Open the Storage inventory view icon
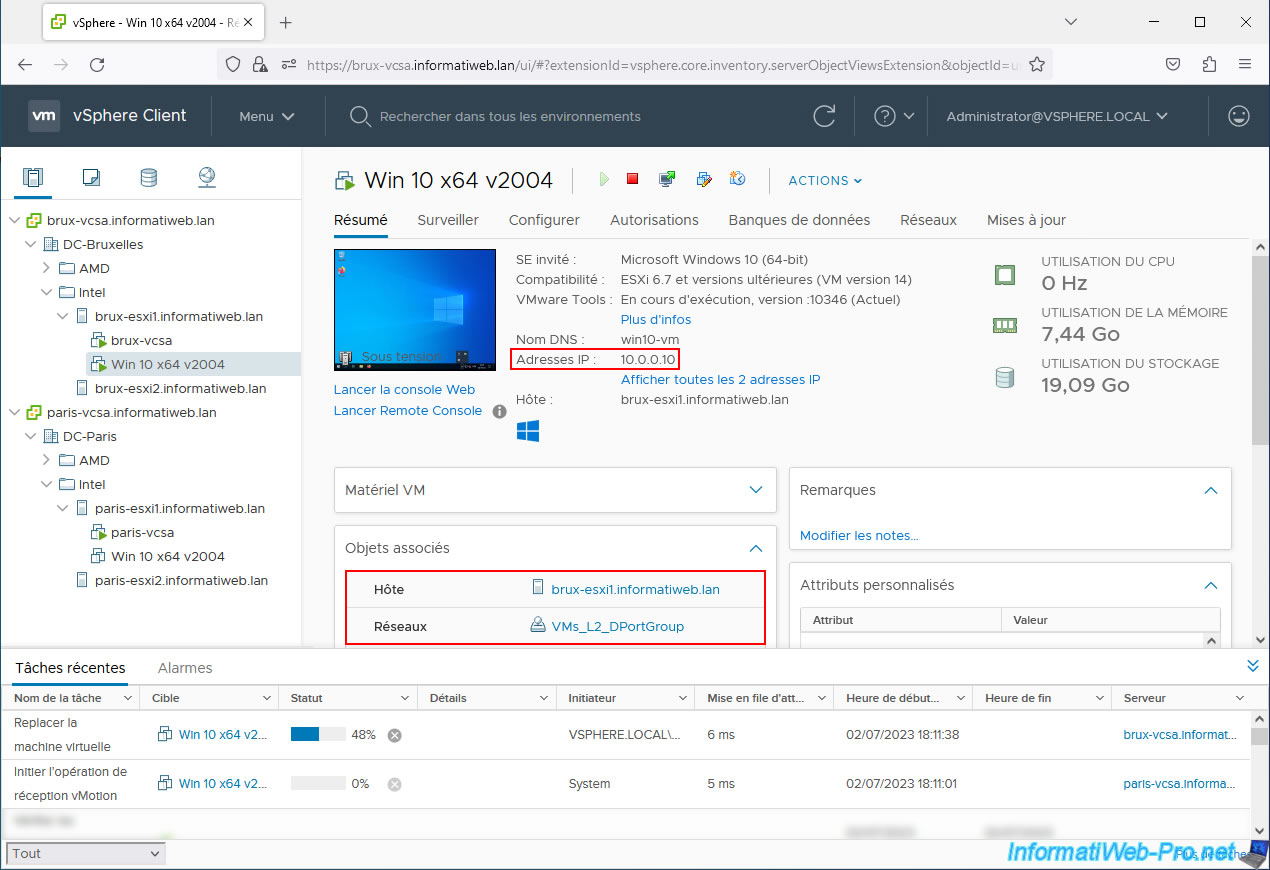 [148, 178]
